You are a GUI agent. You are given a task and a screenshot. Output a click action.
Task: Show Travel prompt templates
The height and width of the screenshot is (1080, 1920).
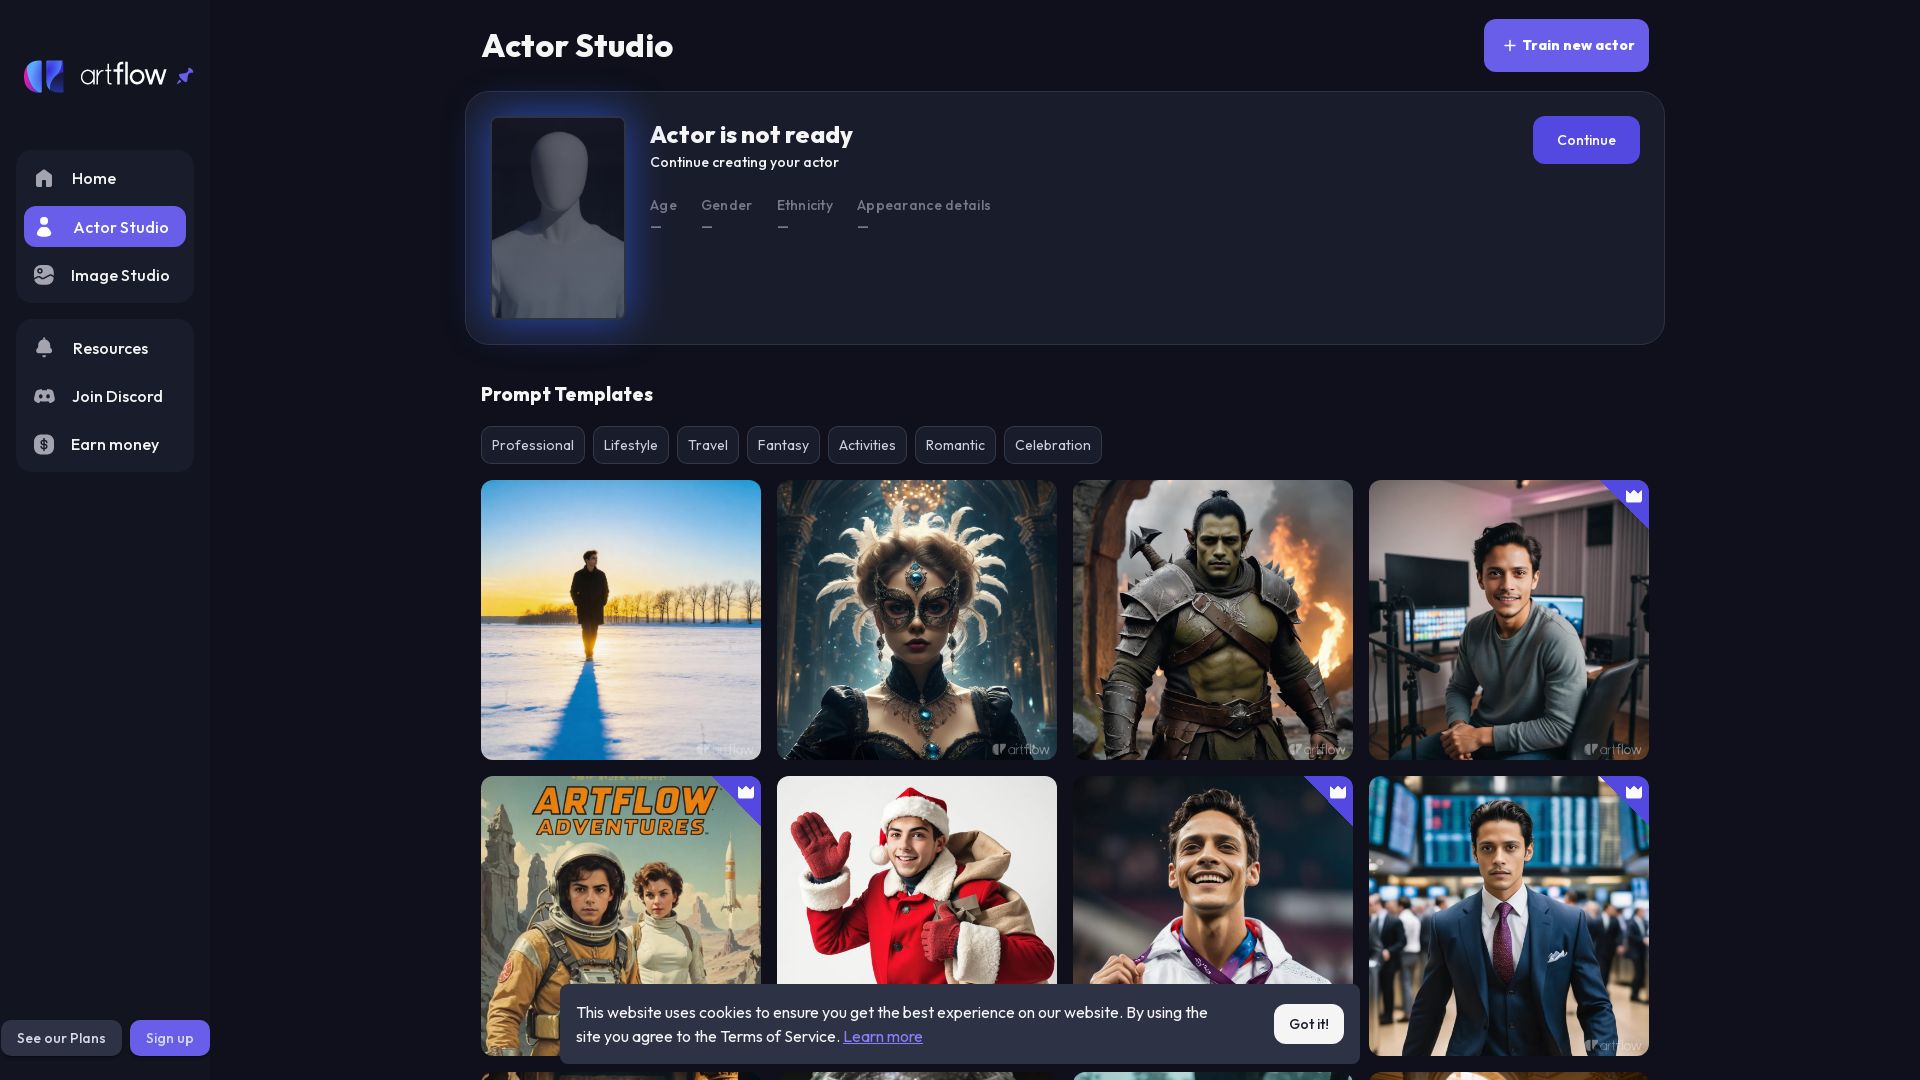(x=707, y=446)
